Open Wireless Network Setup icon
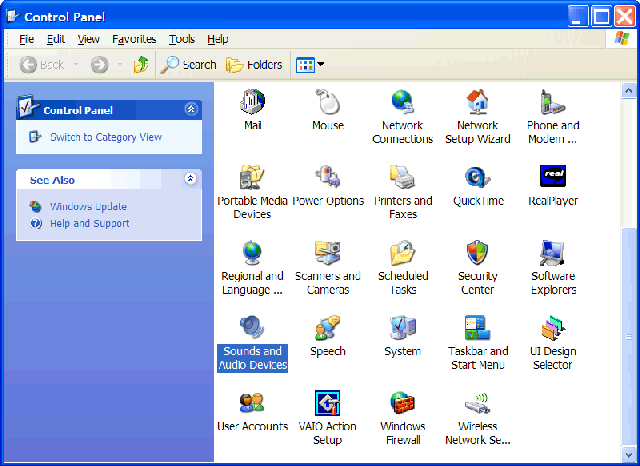Viewport: 640px width, 466px height. (x=478, y=418)
